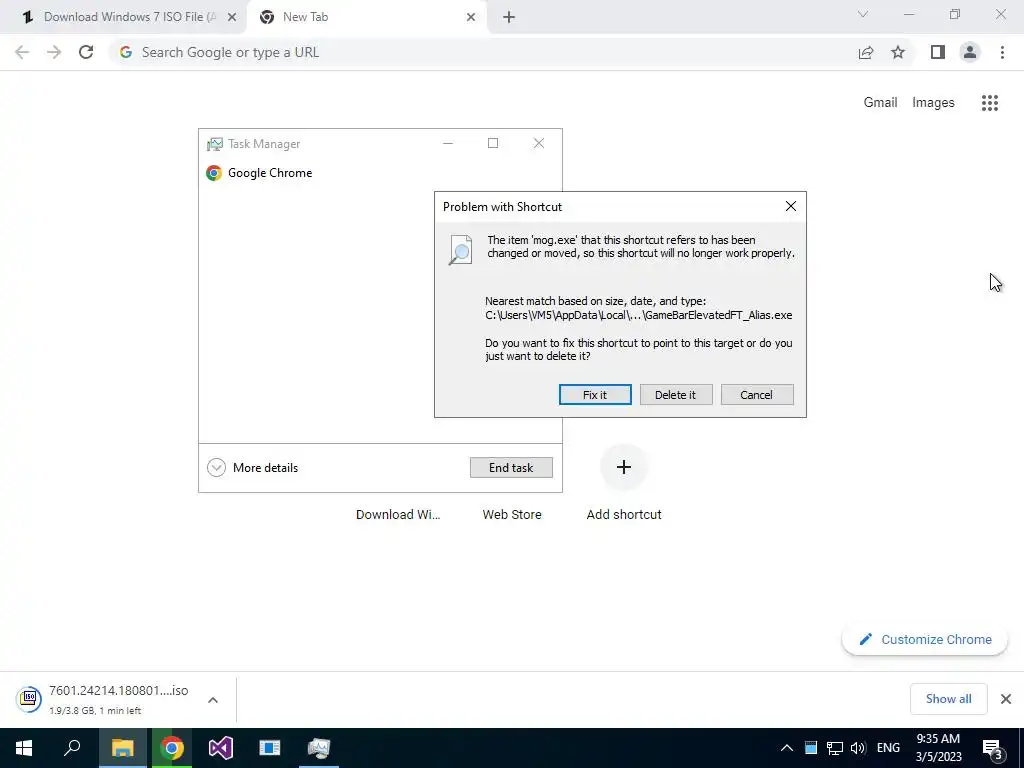The image size is (1024, 768).
Task: Open the clock showing 9:35 AM
Action: pos(938,748)
